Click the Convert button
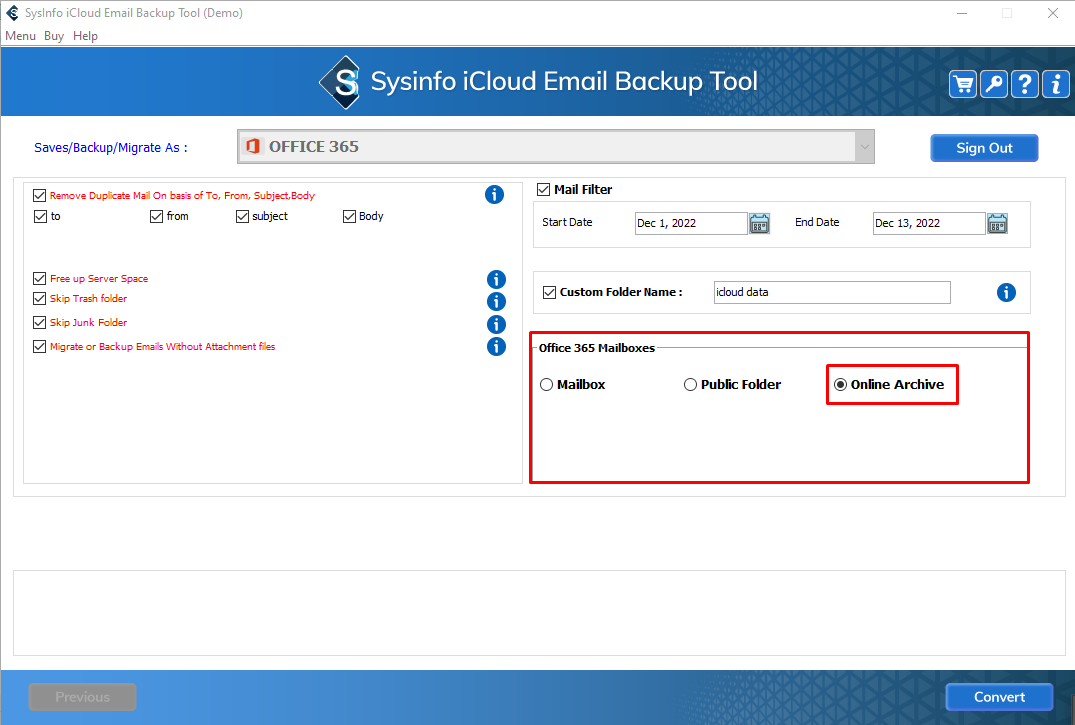 point(999,697)
